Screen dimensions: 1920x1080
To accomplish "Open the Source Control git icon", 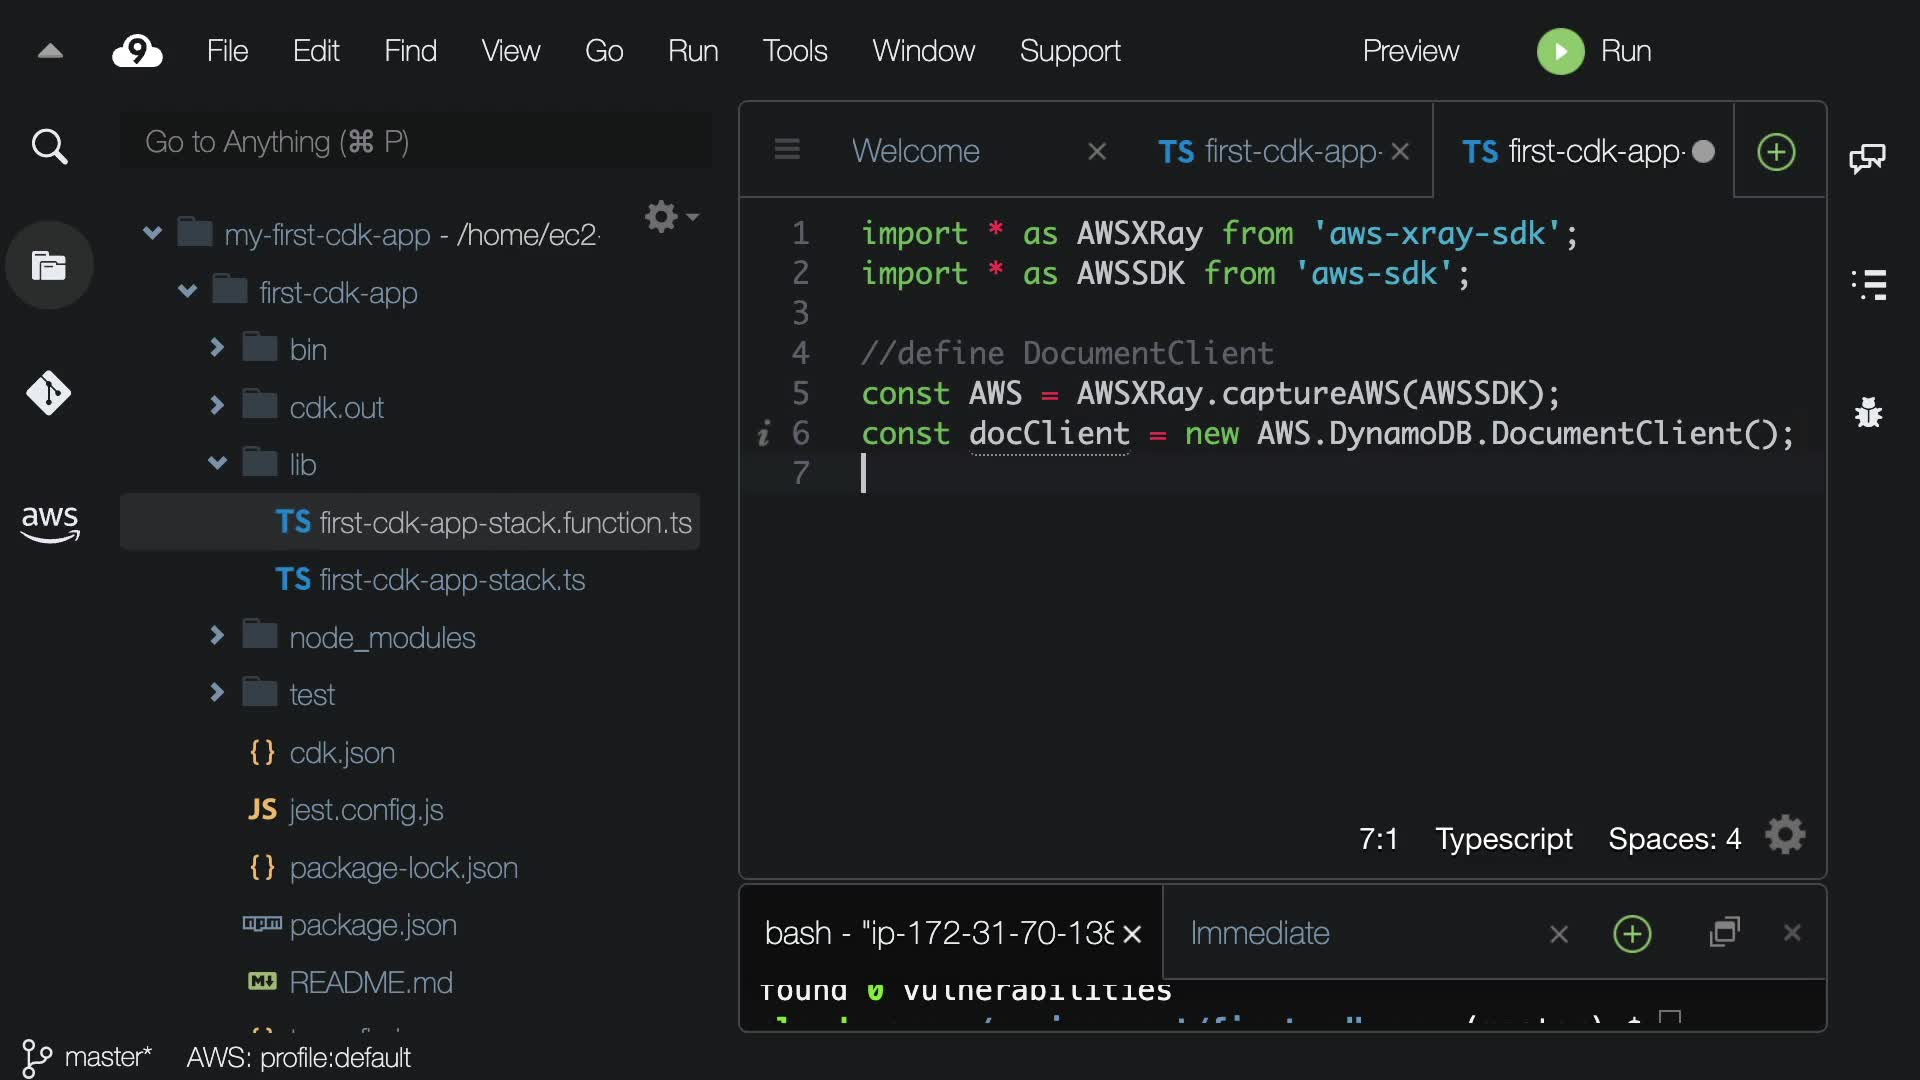I will 49,393.
